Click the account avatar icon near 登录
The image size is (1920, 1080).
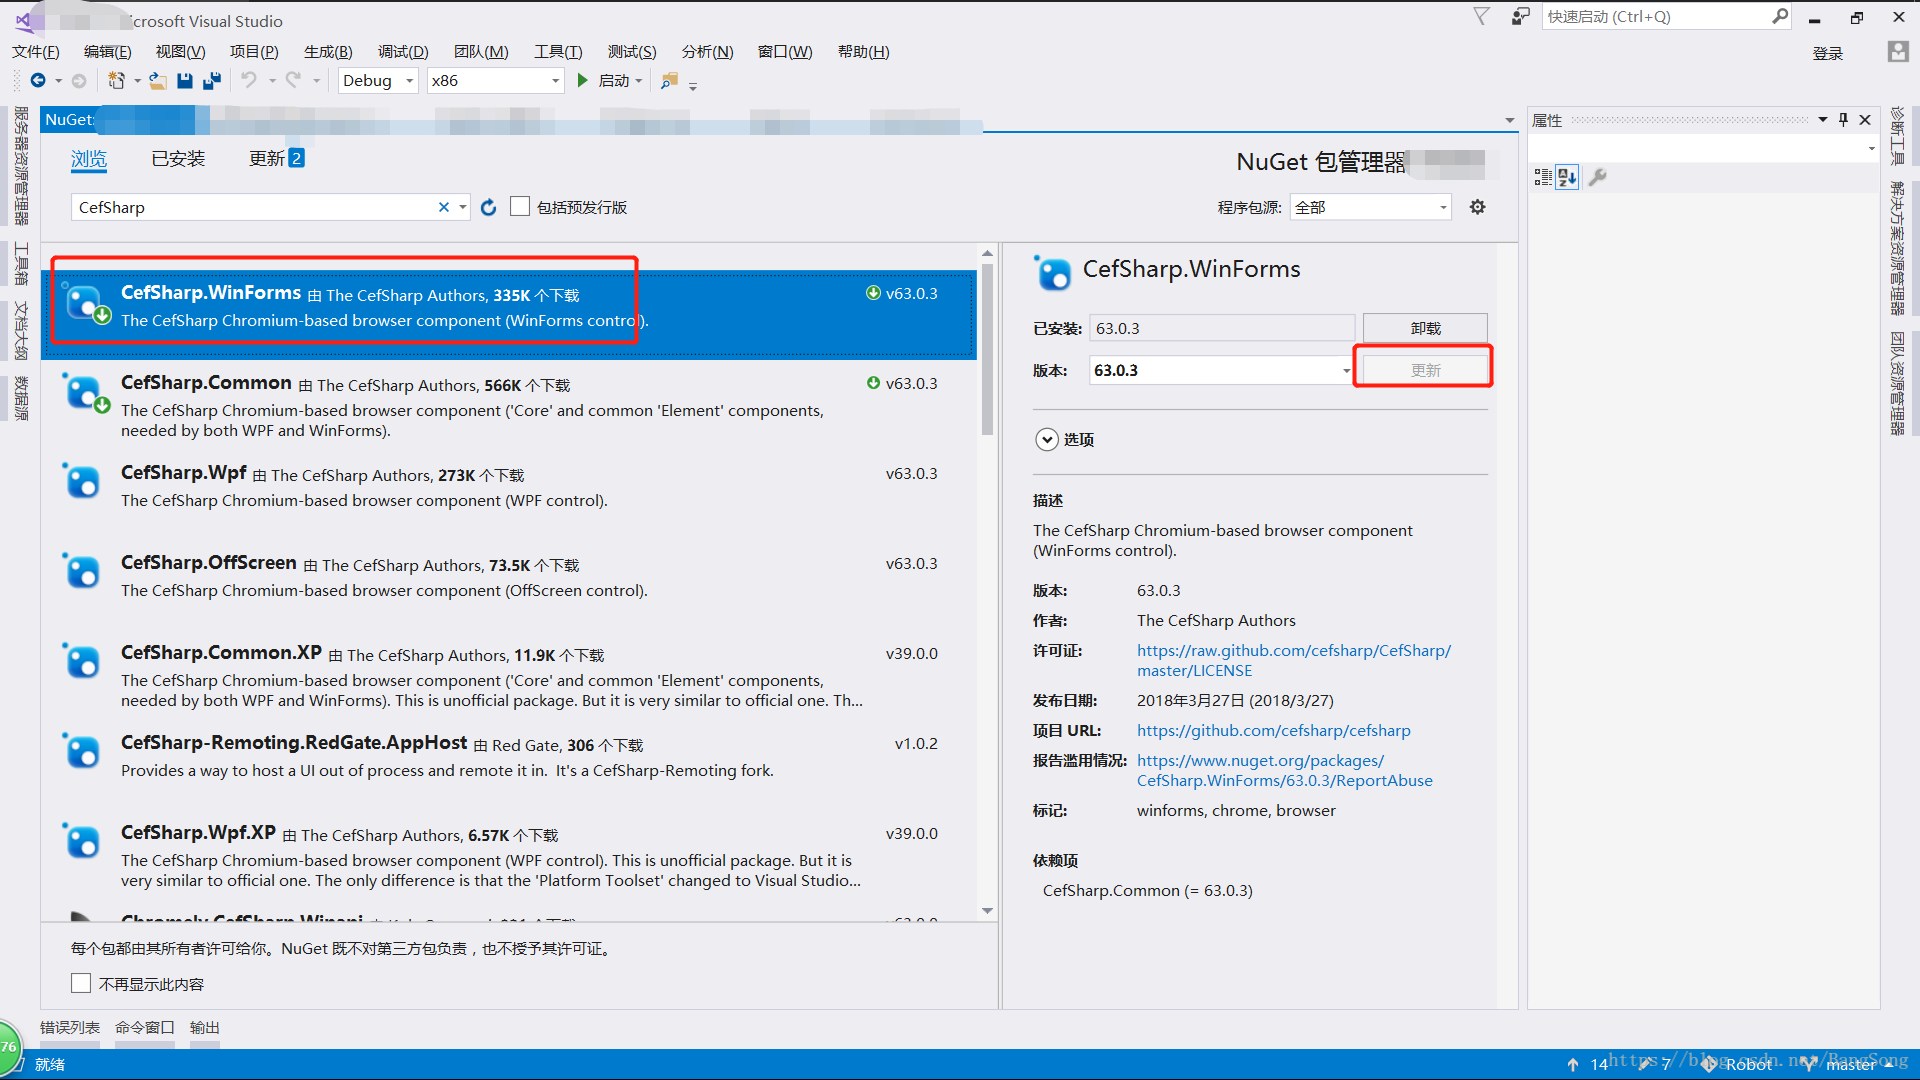(1897, 52)
